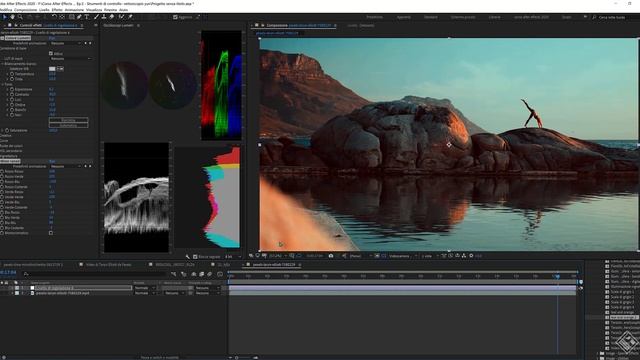Collapse Bilanciamento bianco section
Image resolution: width=640 pixels, height=360 pixels.
2,64
